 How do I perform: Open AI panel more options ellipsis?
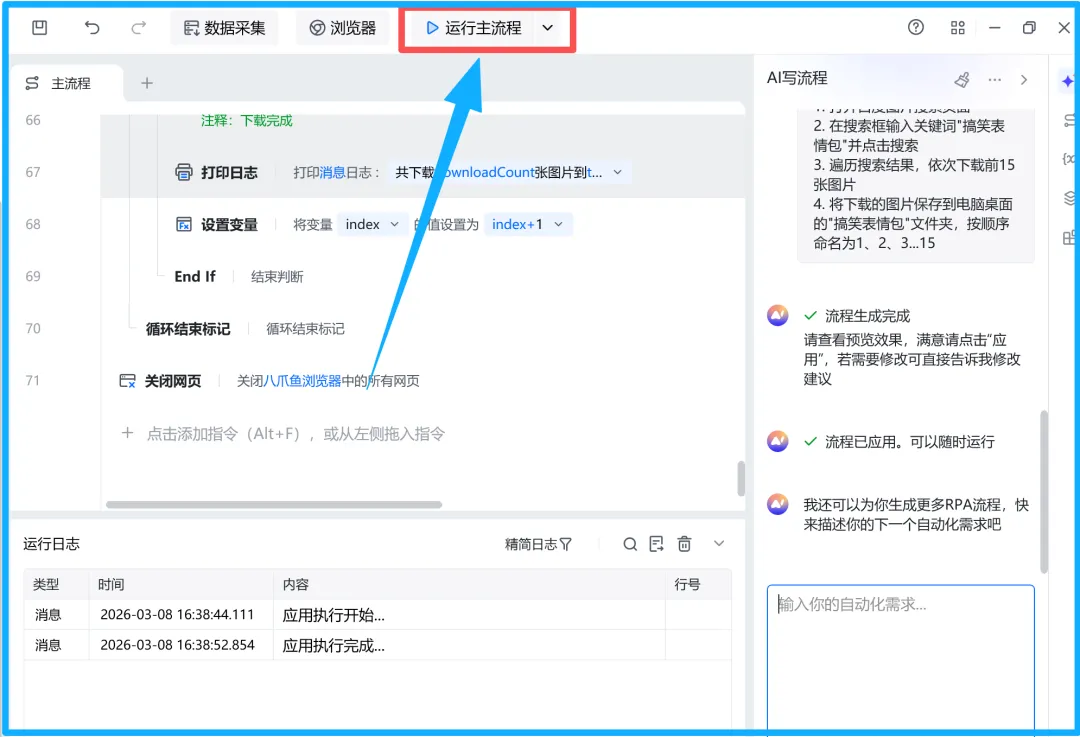995,80
